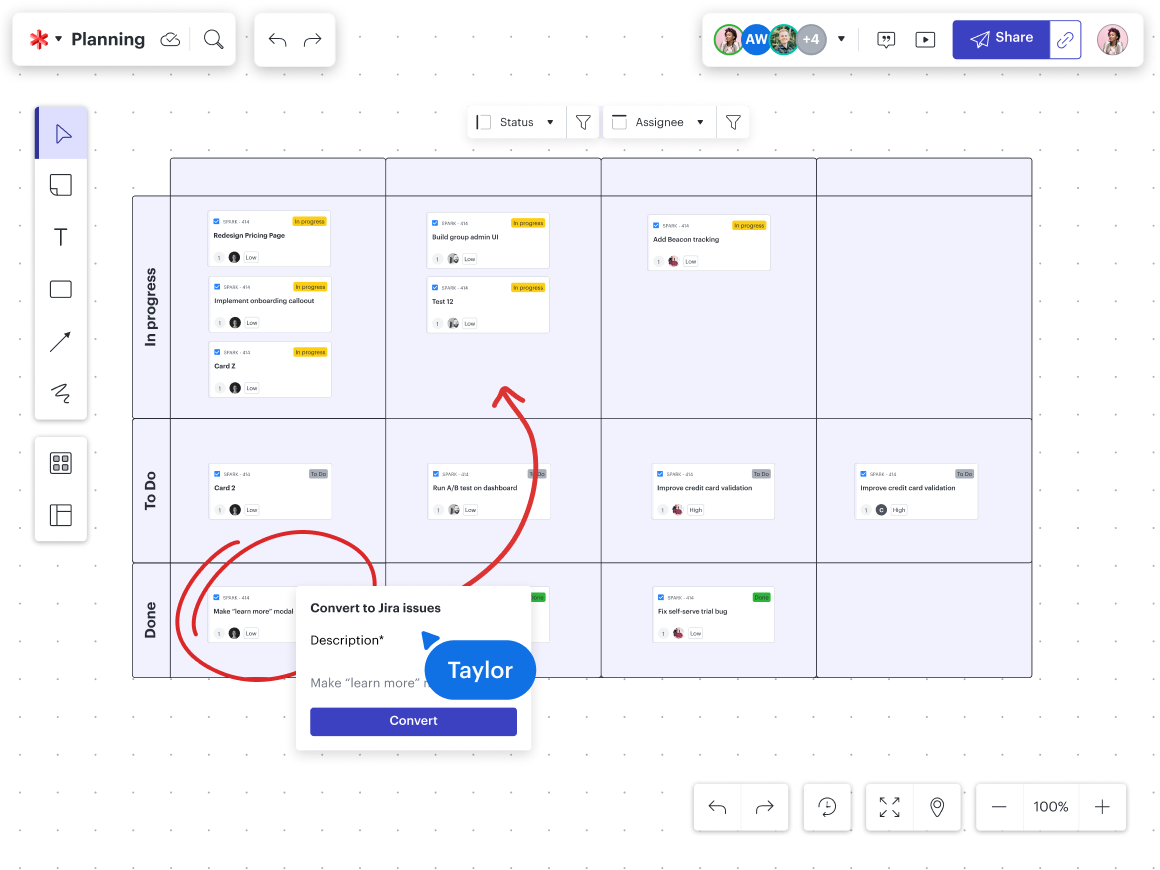
Task: Open the comments panel icon
Action: pos(886,40)
